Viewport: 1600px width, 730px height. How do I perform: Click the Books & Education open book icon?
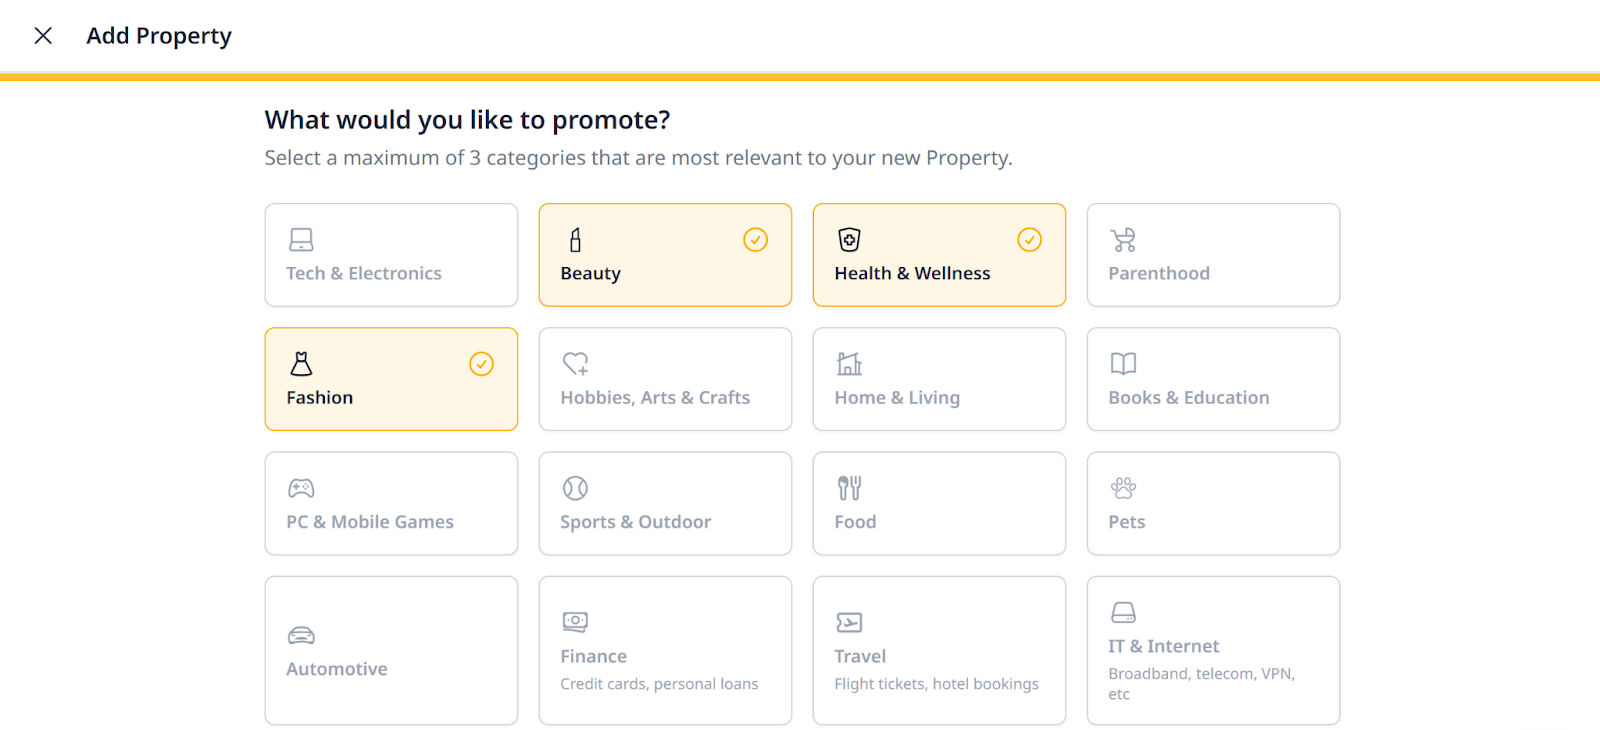(x=1123, y=363)
